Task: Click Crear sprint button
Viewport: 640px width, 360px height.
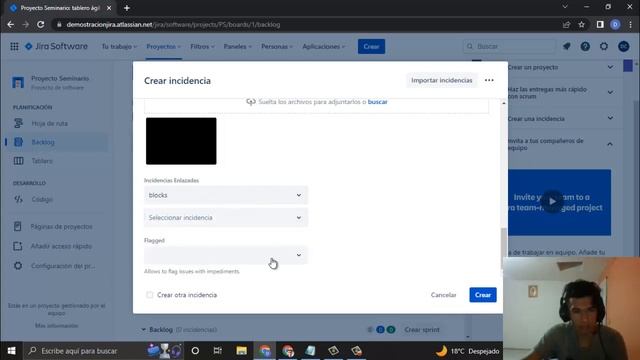Action: pyautogui.click(x=422, y=329)
